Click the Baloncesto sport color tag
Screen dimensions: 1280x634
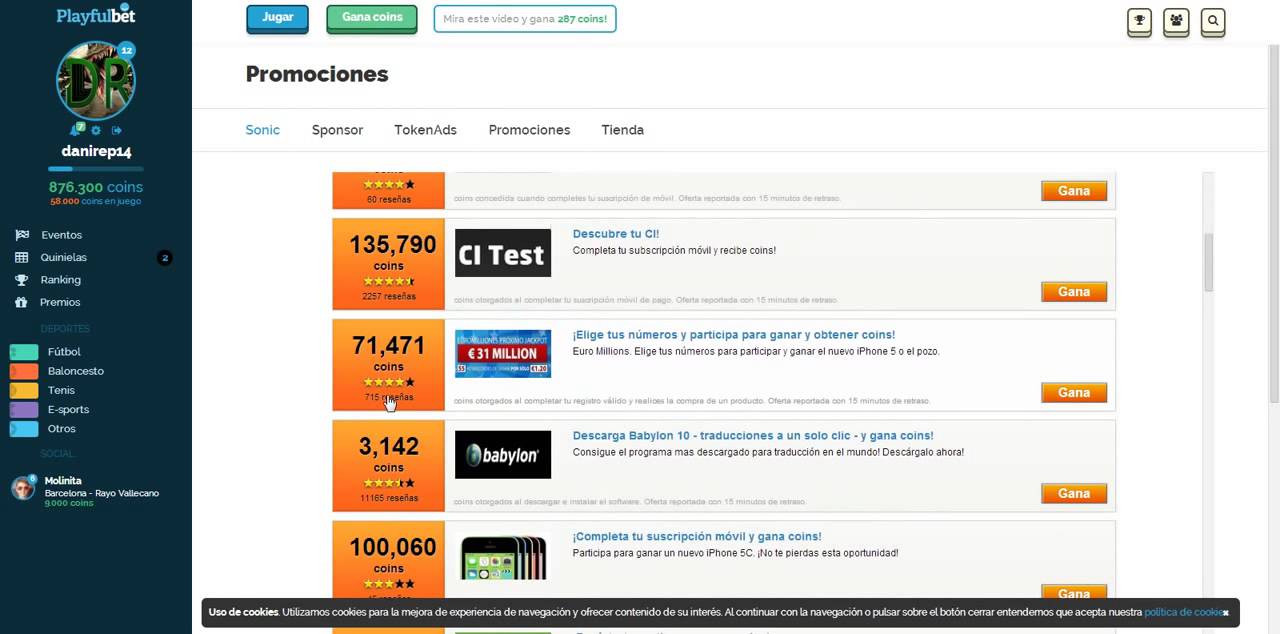click(24, 371)
